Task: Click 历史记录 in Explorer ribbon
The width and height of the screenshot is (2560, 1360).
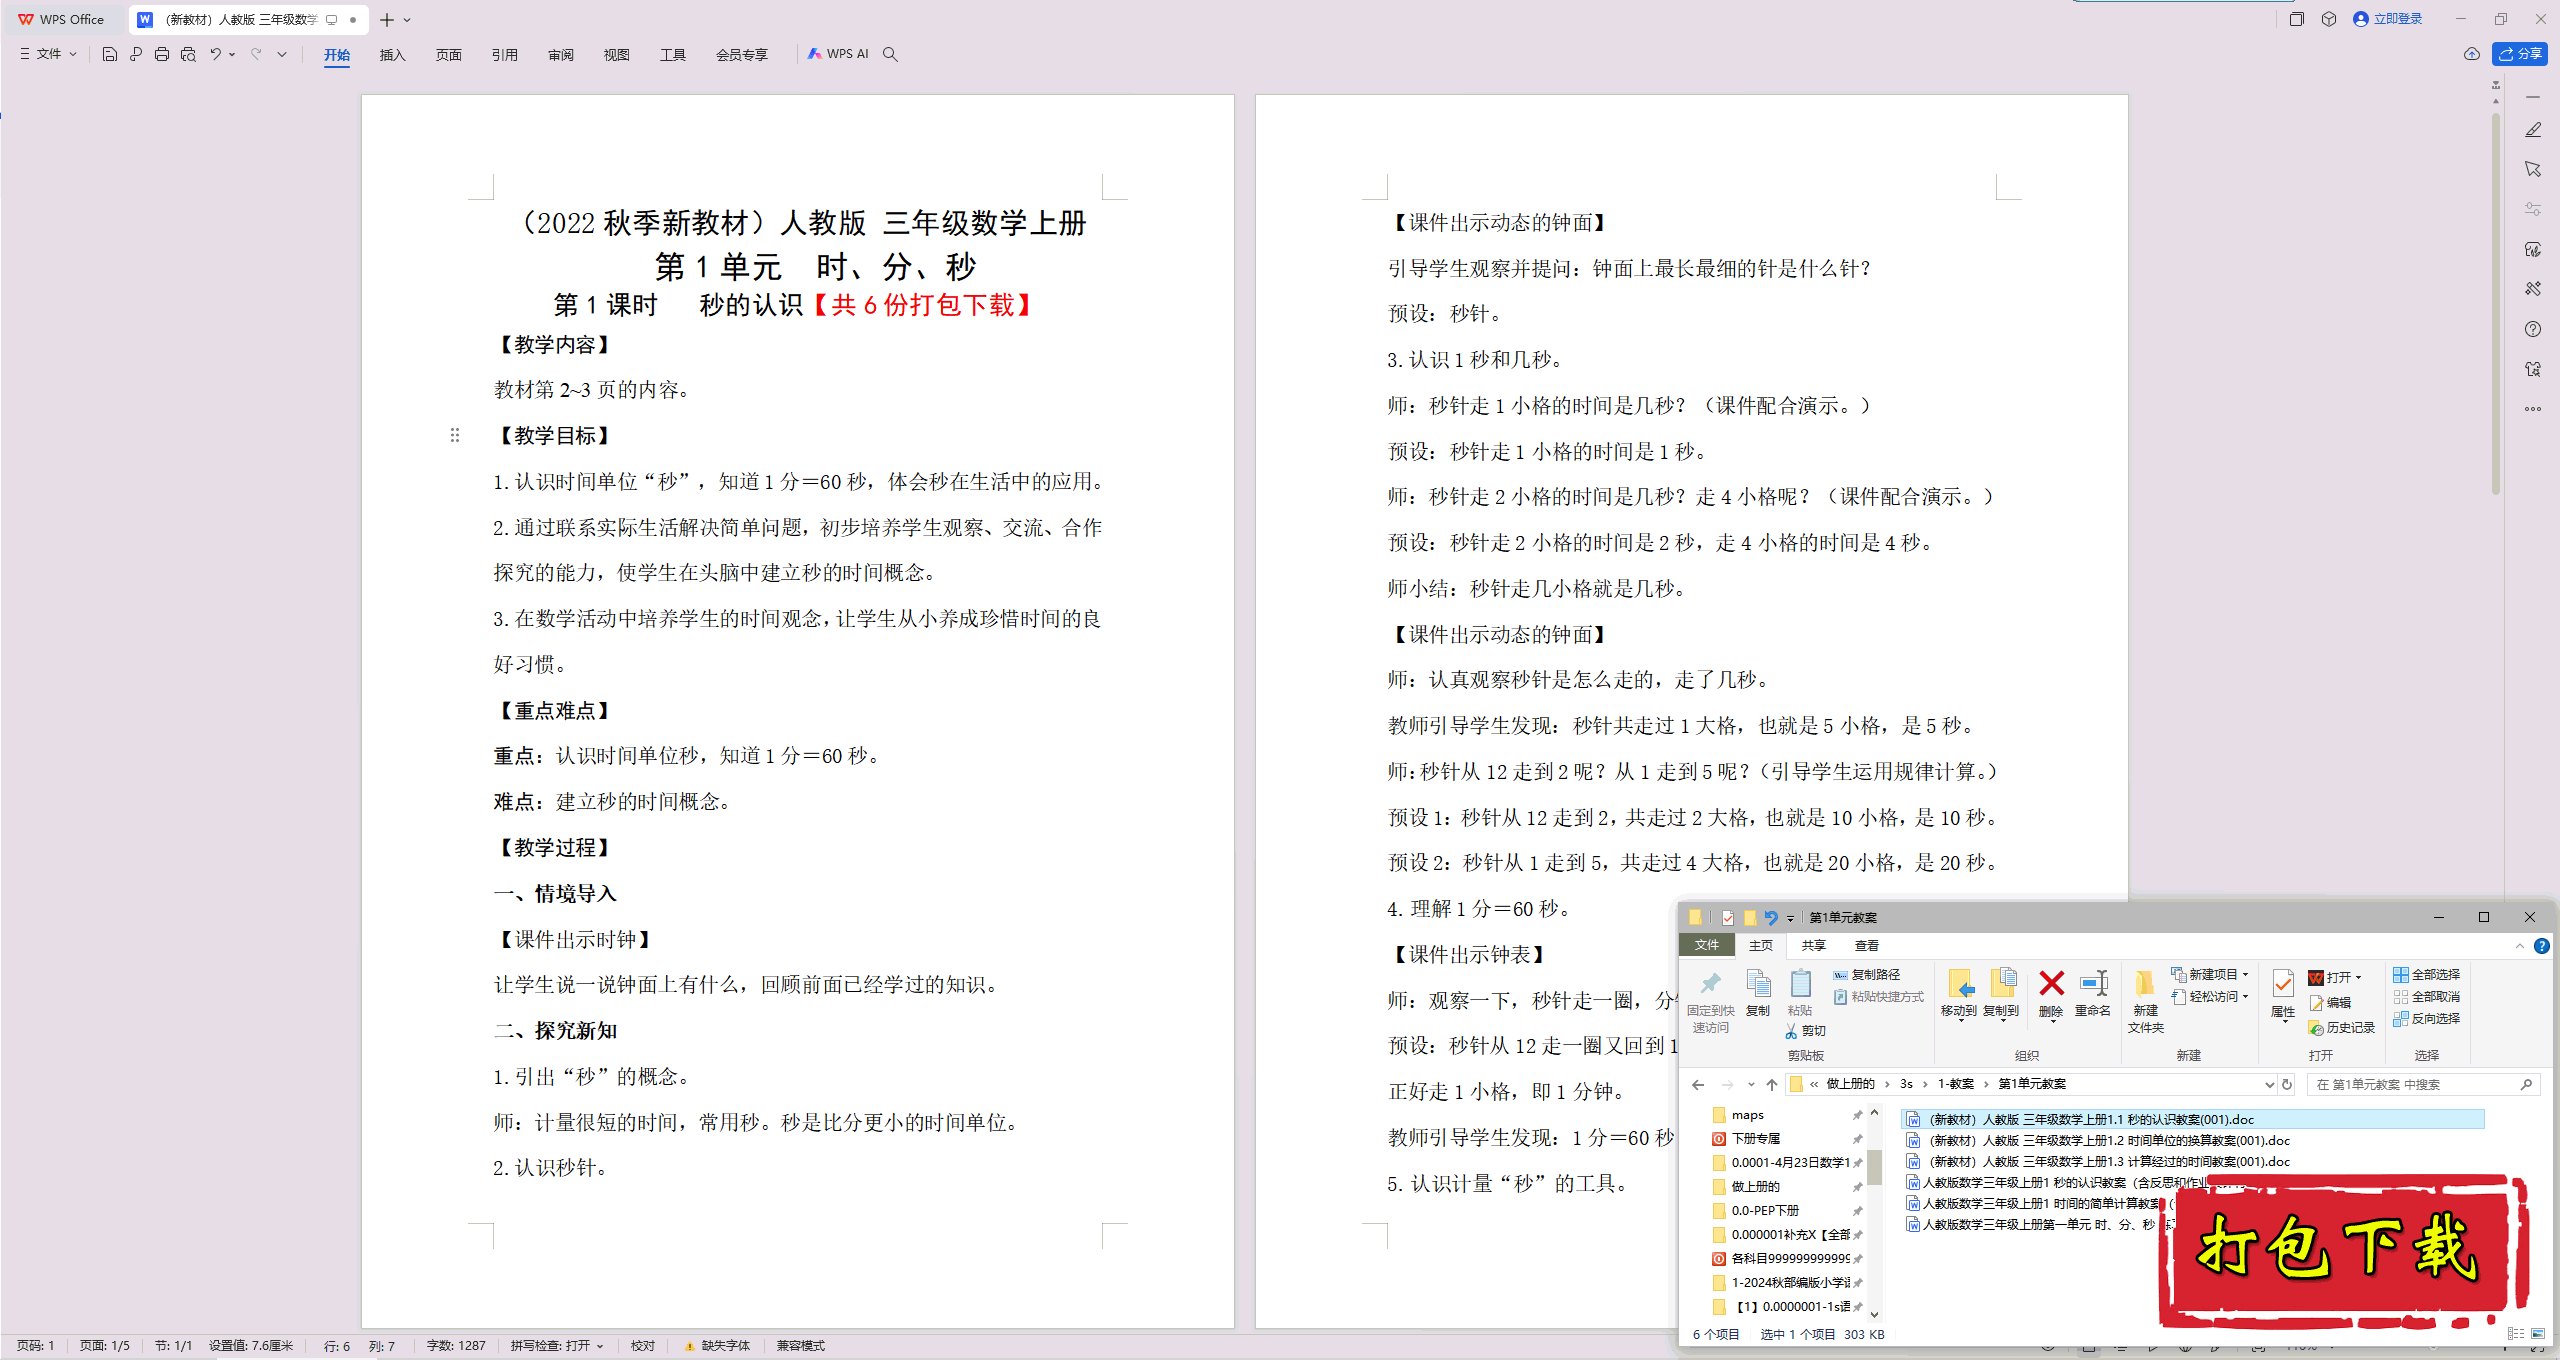Action: (2341, 1028)
